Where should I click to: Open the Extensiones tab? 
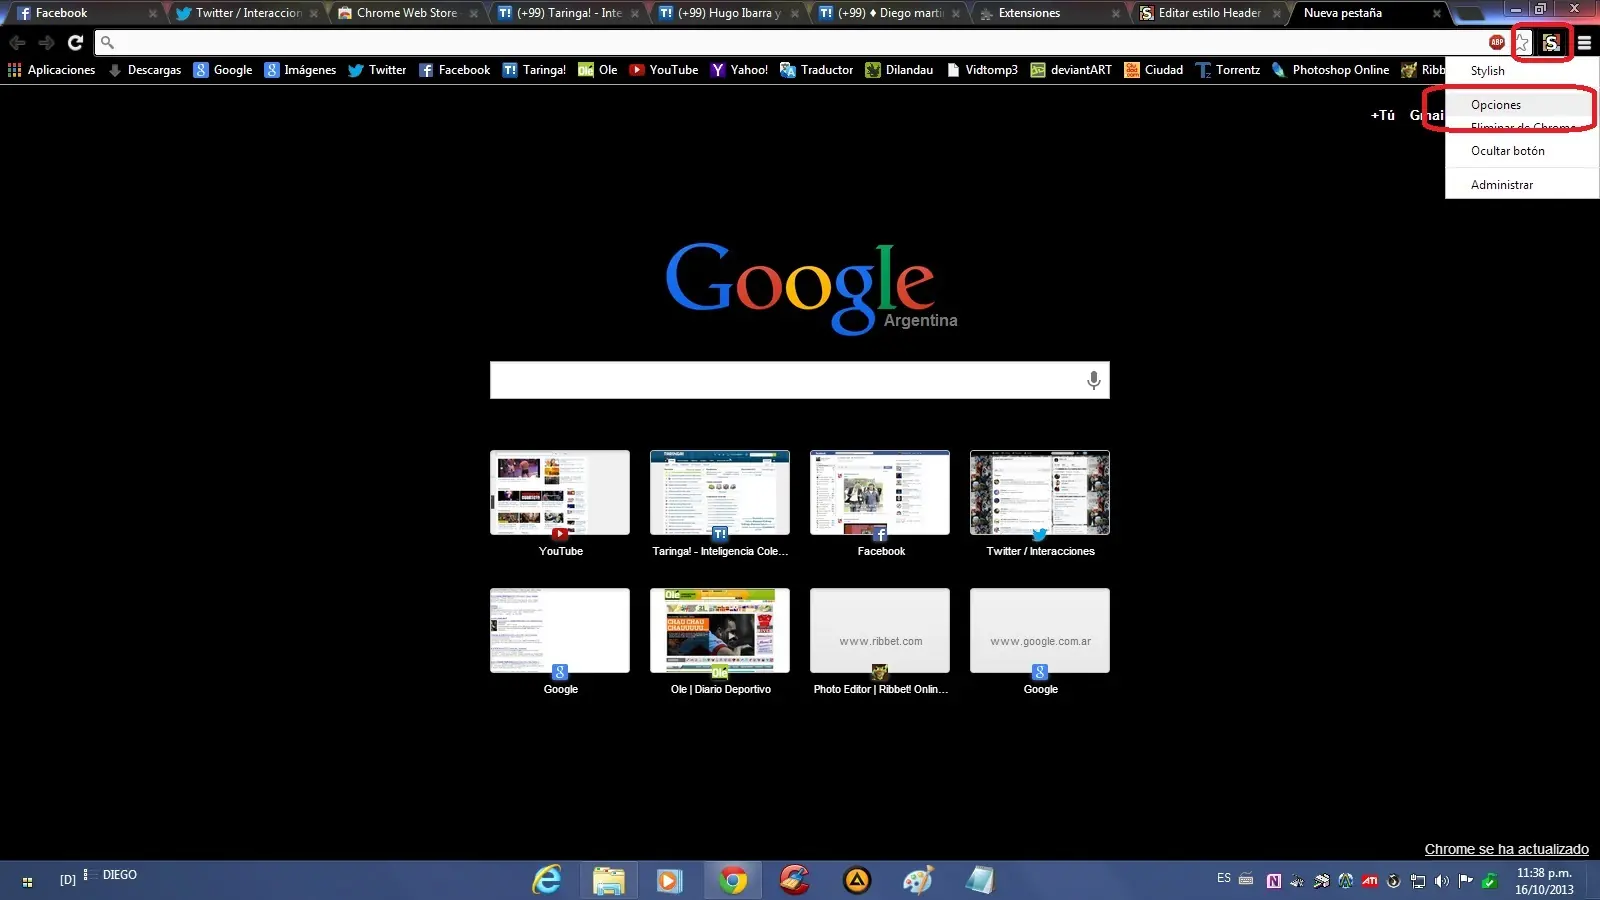(1030, 13)
